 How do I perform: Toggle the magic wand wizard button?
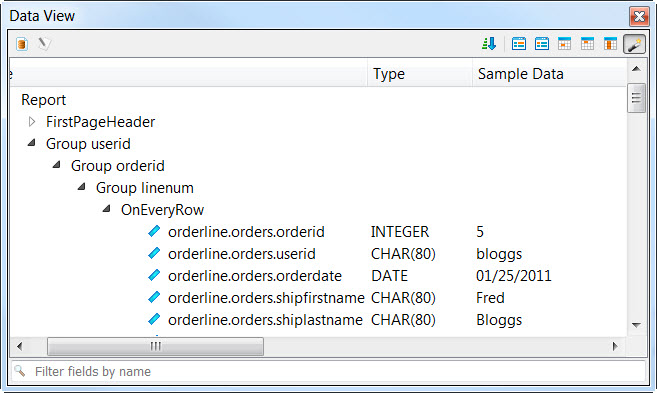coord(634,44)
